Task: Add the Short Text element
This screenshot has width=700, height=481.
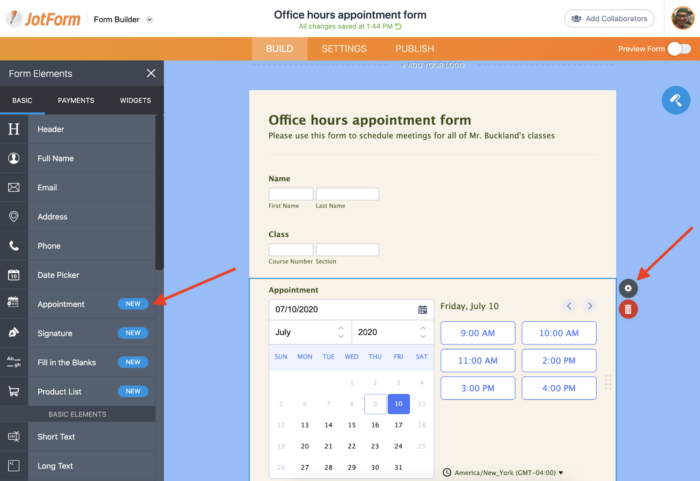Action: 78,437
